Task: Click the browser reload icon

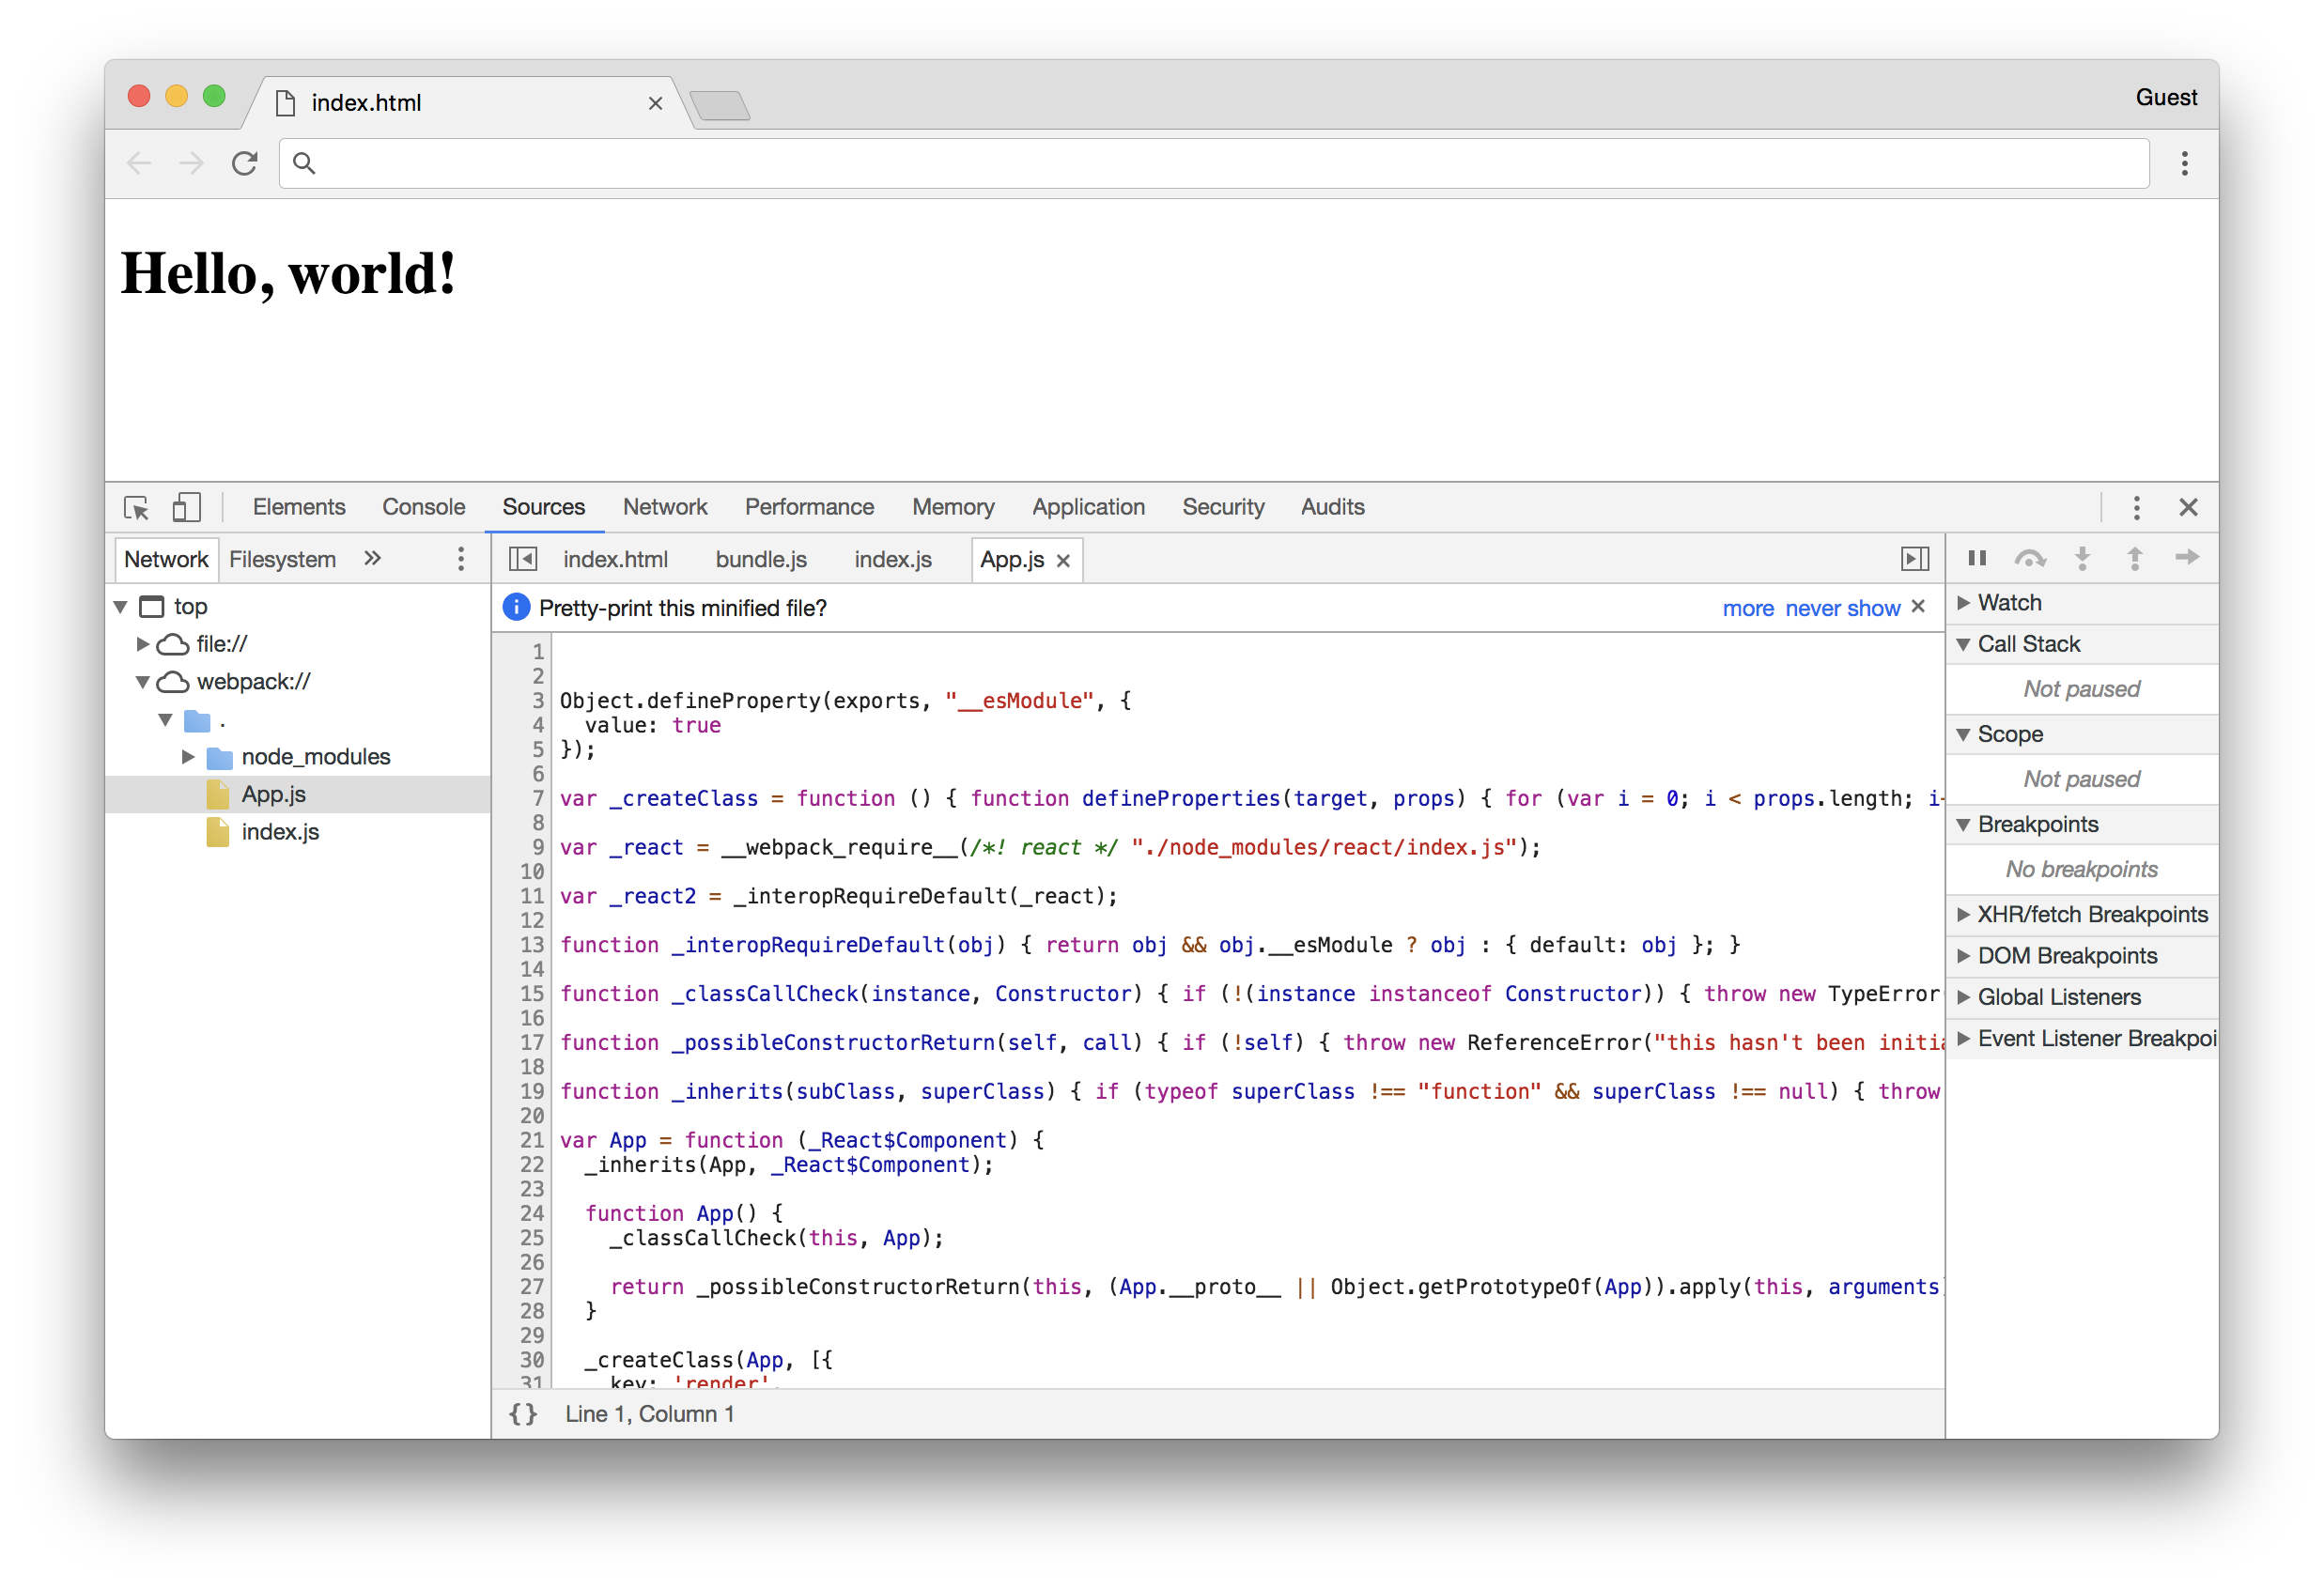Action: pos(245,163)
